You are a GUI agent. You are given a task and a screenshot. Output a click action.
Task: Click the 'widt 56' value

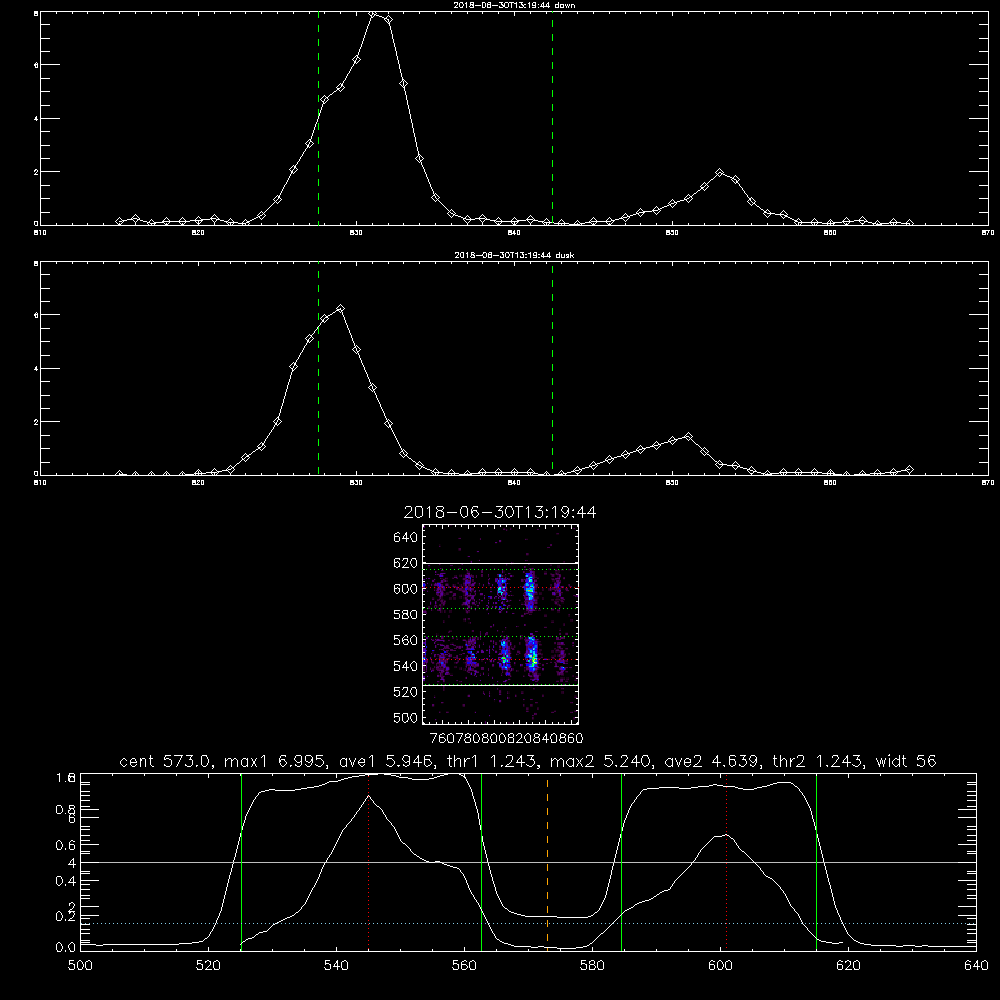[906, 761]
